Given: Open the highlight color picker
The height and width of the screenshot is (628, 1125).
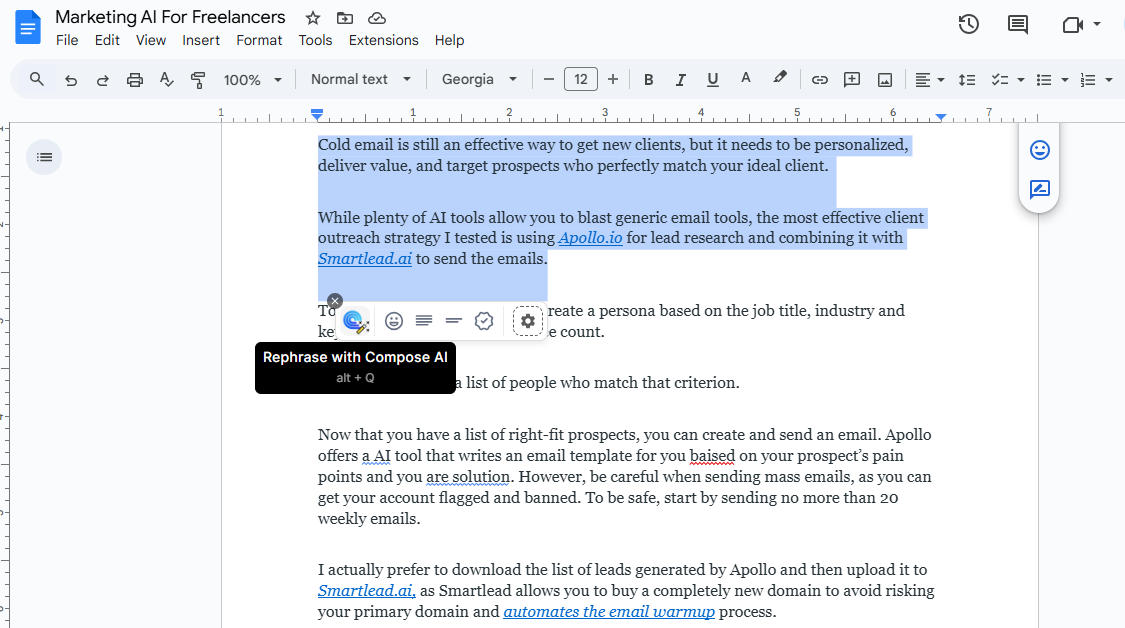Looking at the screenshot, I should pyautogui.click(x=780, y=79).
